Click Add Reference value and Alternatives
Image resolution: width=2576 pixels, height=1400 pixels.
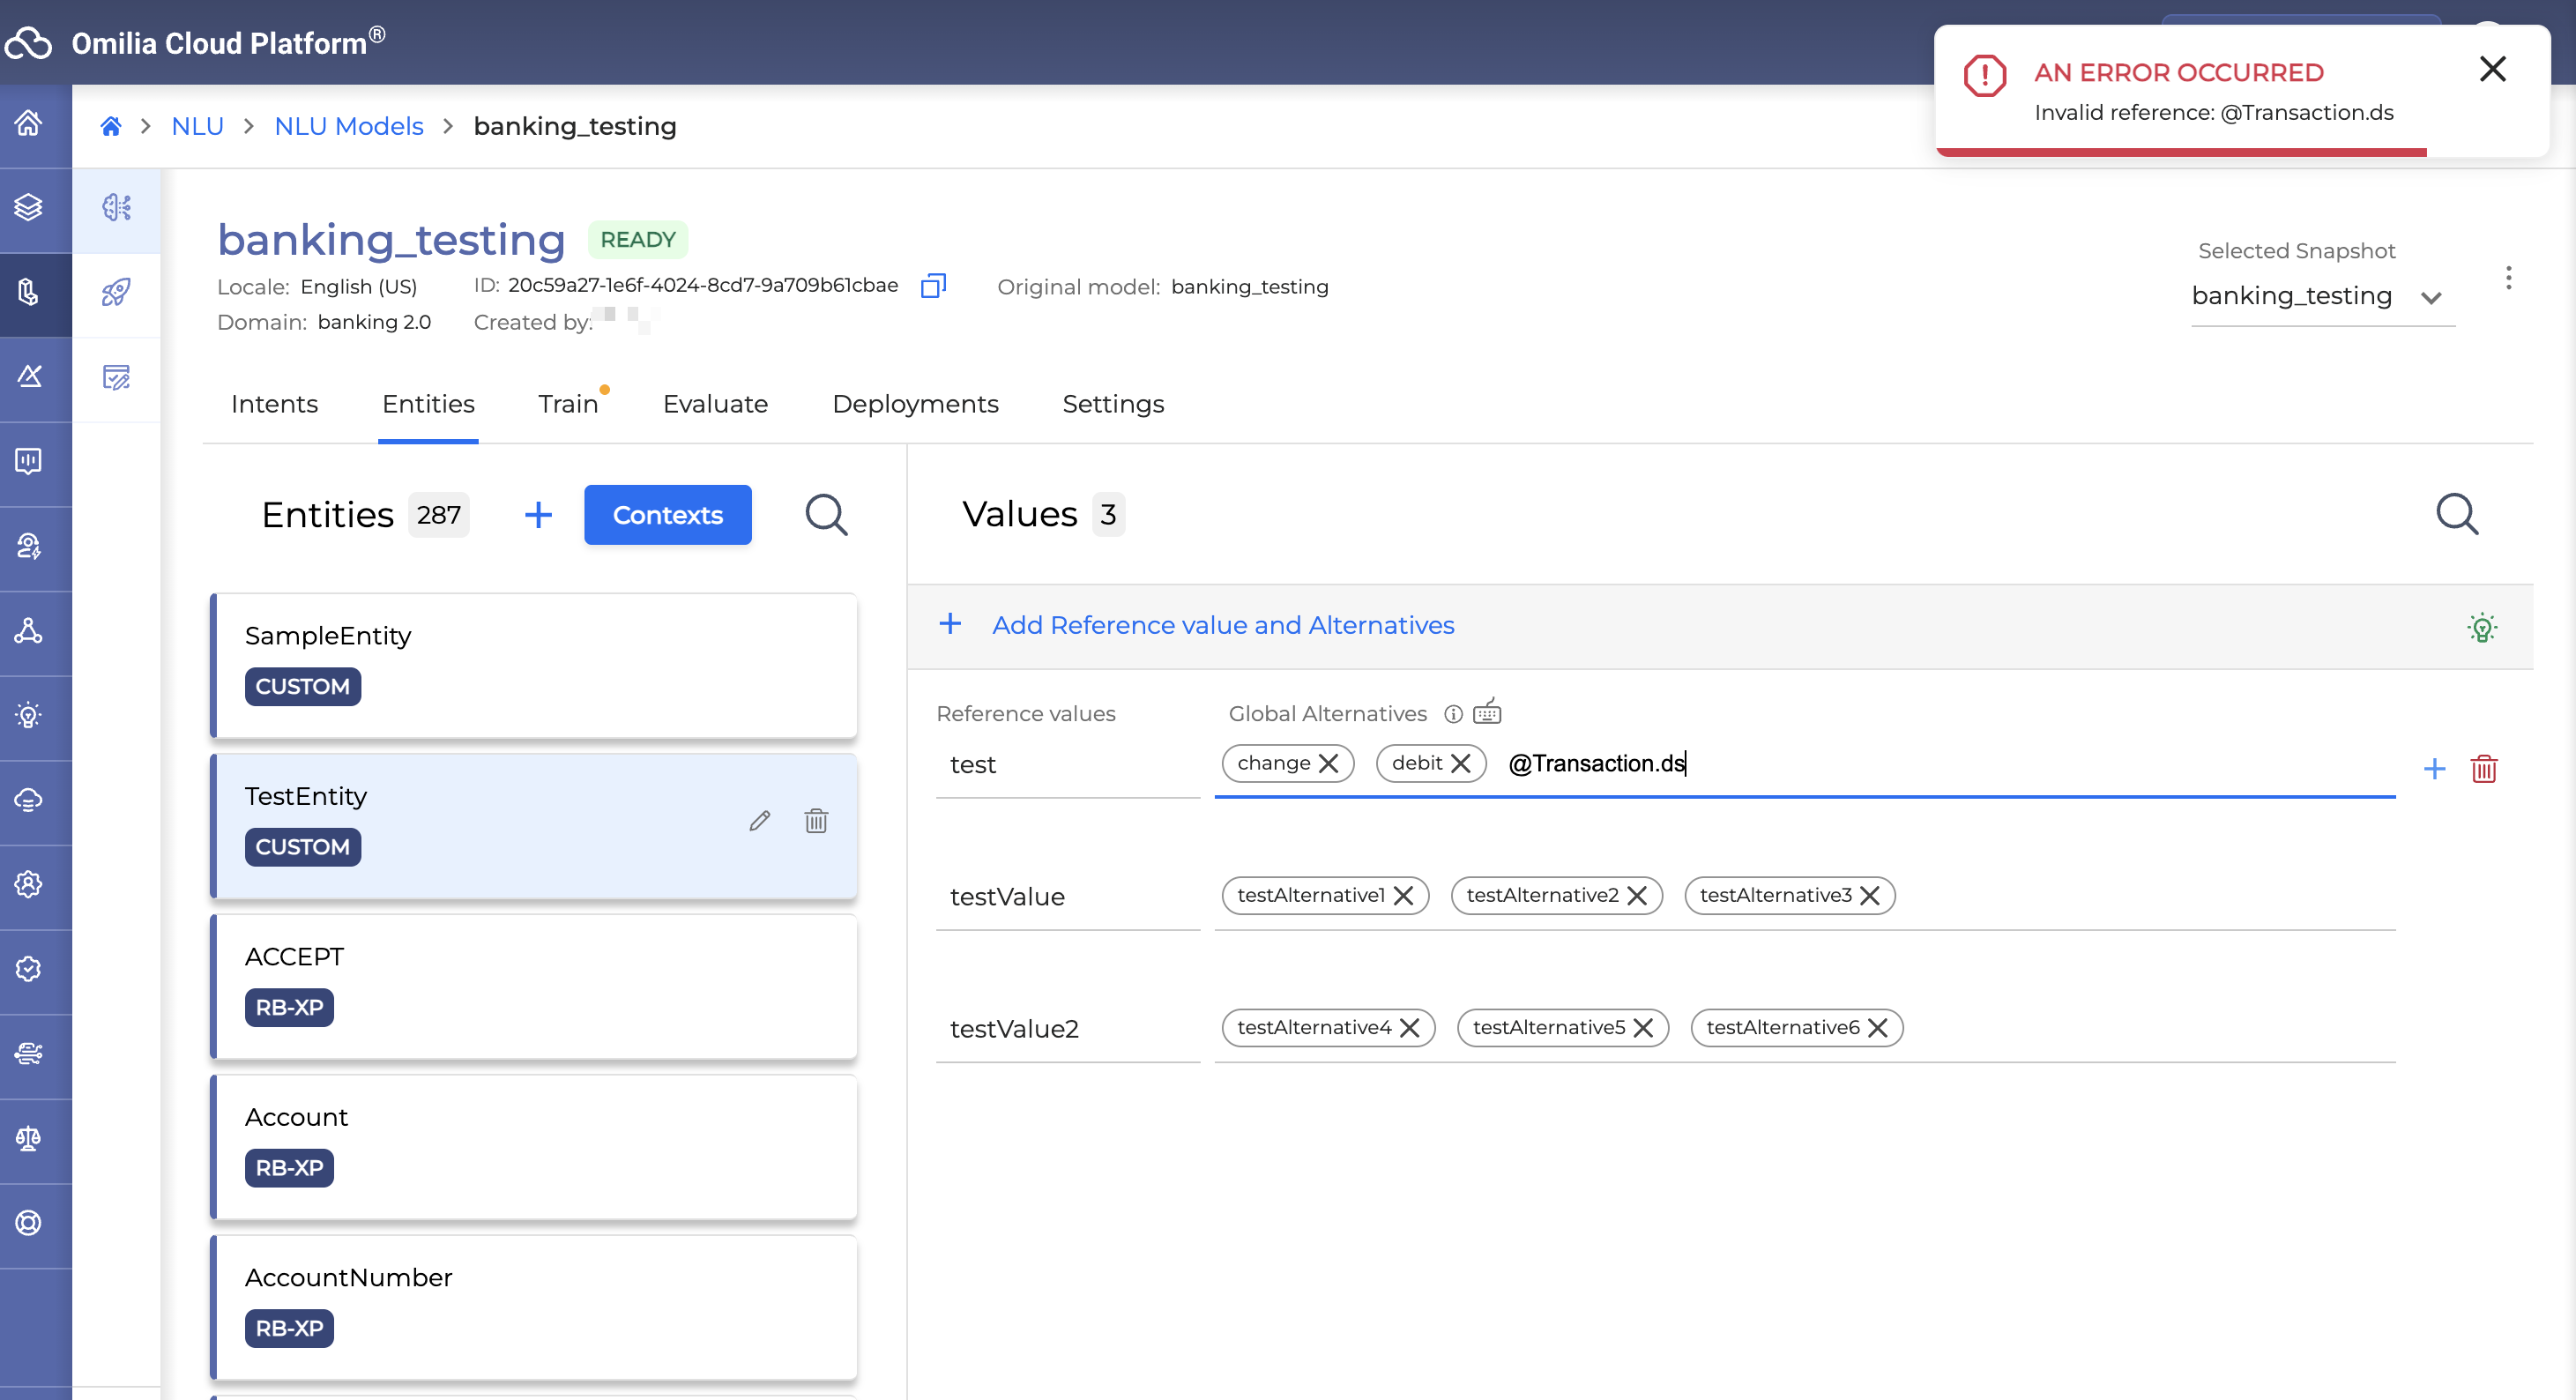(1222, 625)
